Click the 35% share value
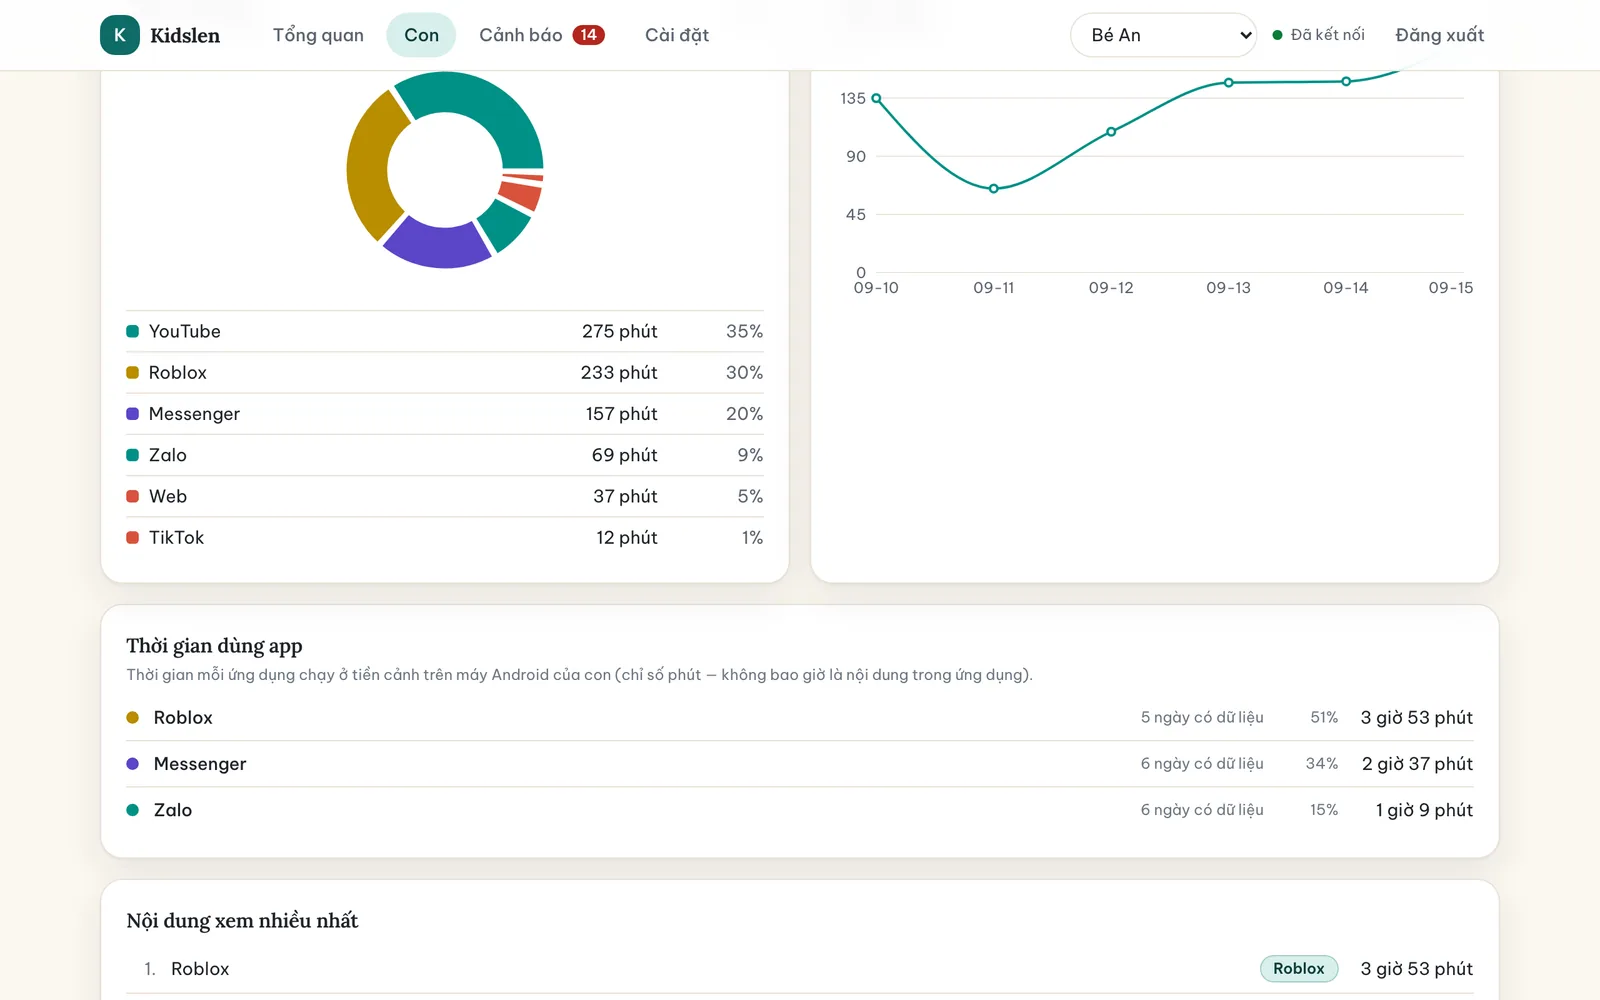 tap(744, 331)
